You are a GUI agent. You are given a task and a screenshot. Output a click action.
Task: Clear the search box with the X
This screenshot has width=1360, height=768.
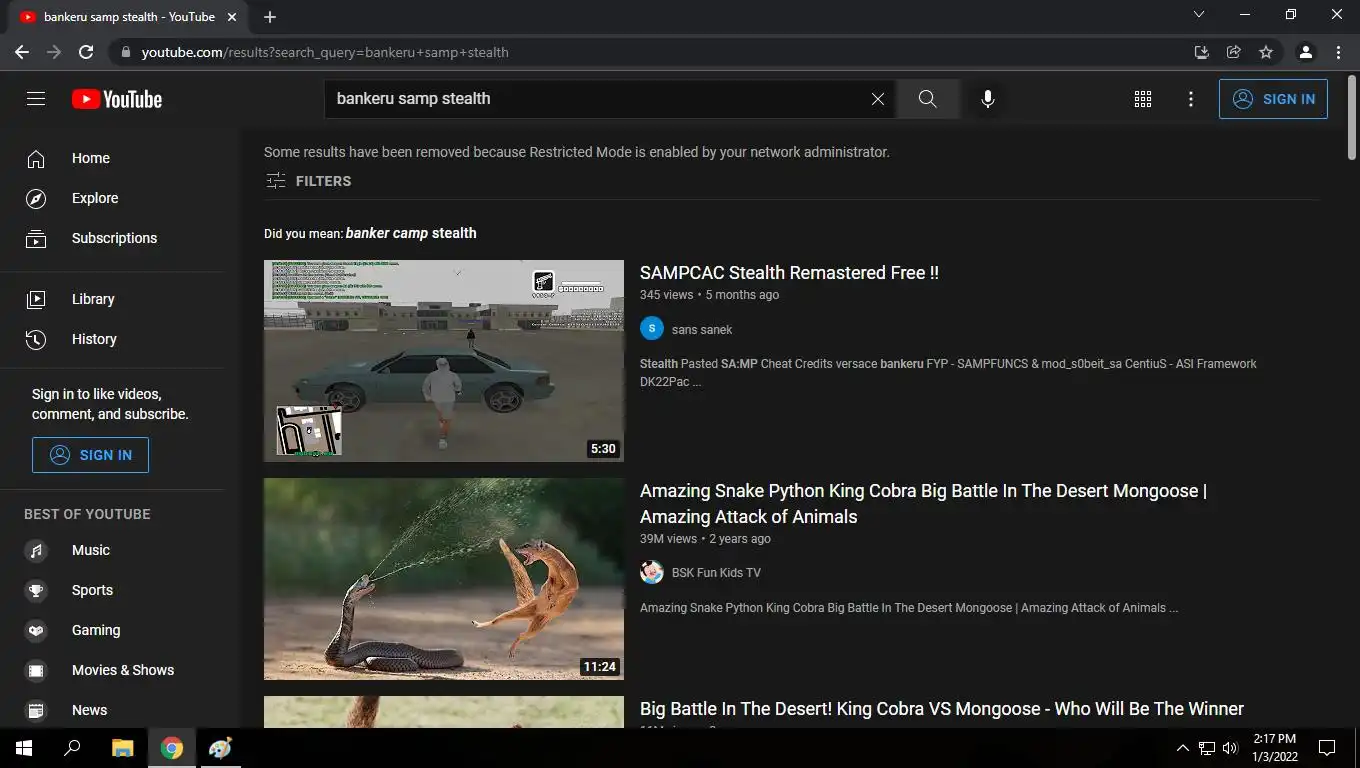[877, 99]
